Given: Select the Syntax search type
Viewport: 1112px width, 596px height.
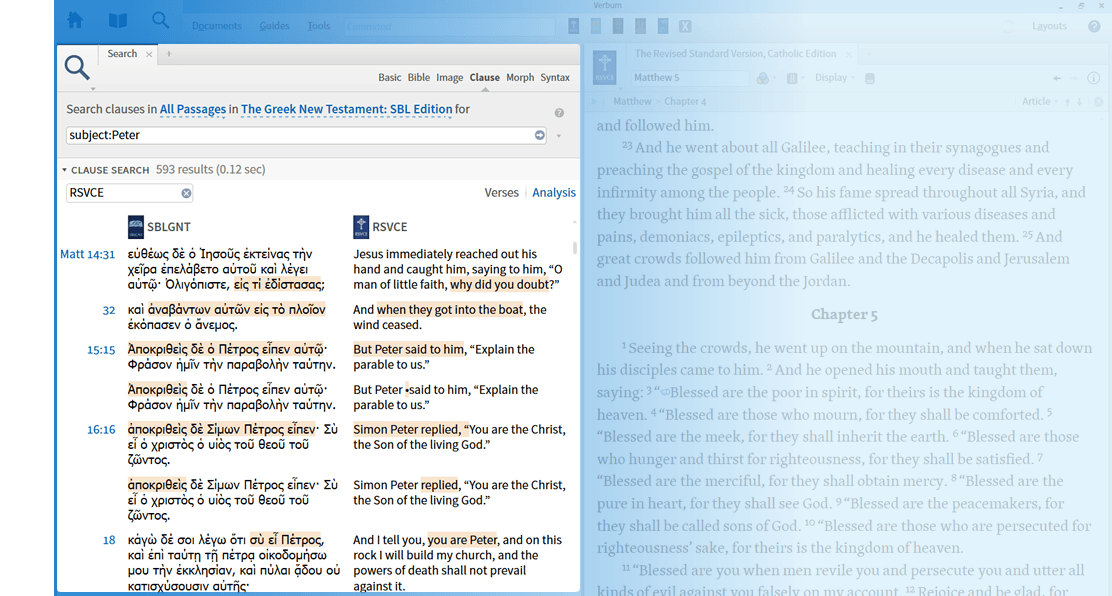Looking at the screenshot, I should point(555,78).
